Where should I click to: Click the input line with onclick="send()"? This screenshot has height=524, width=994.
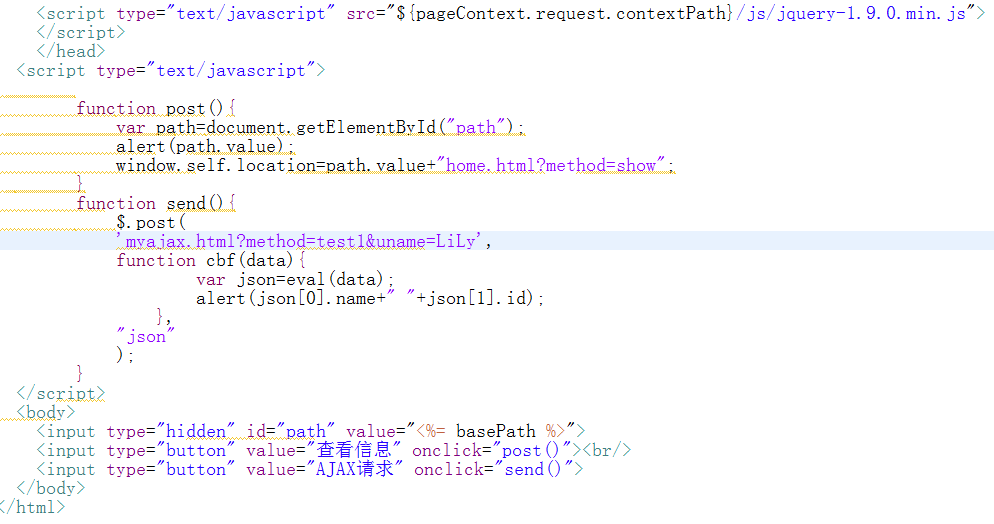point(310,470)
